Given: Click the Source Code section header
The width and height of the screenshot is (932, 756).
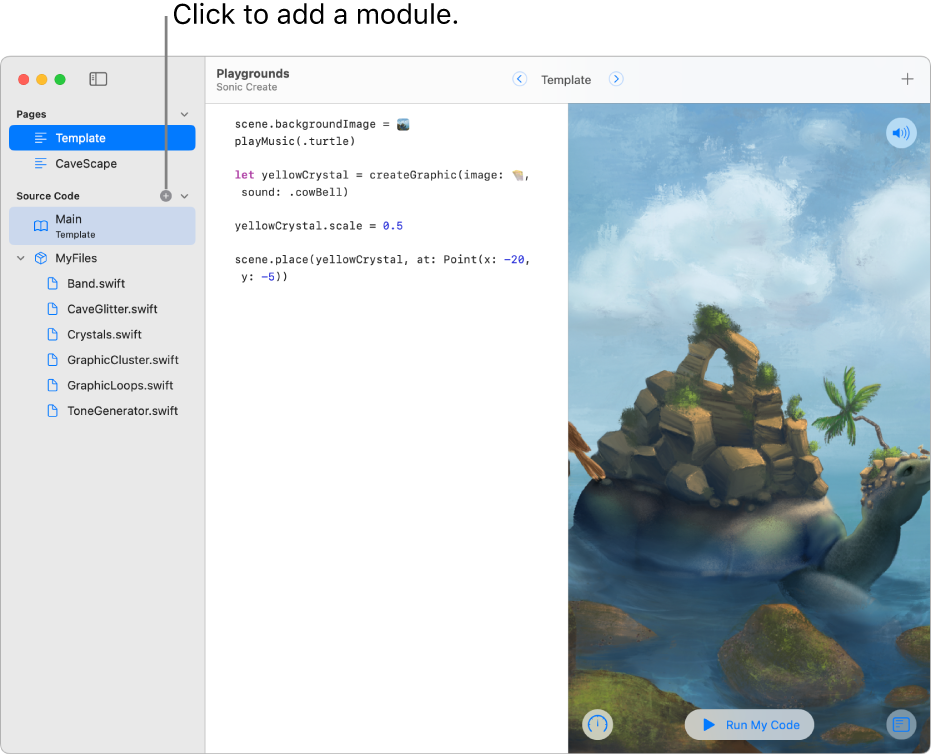Looking at the screenshot, I should coord(48,196).
